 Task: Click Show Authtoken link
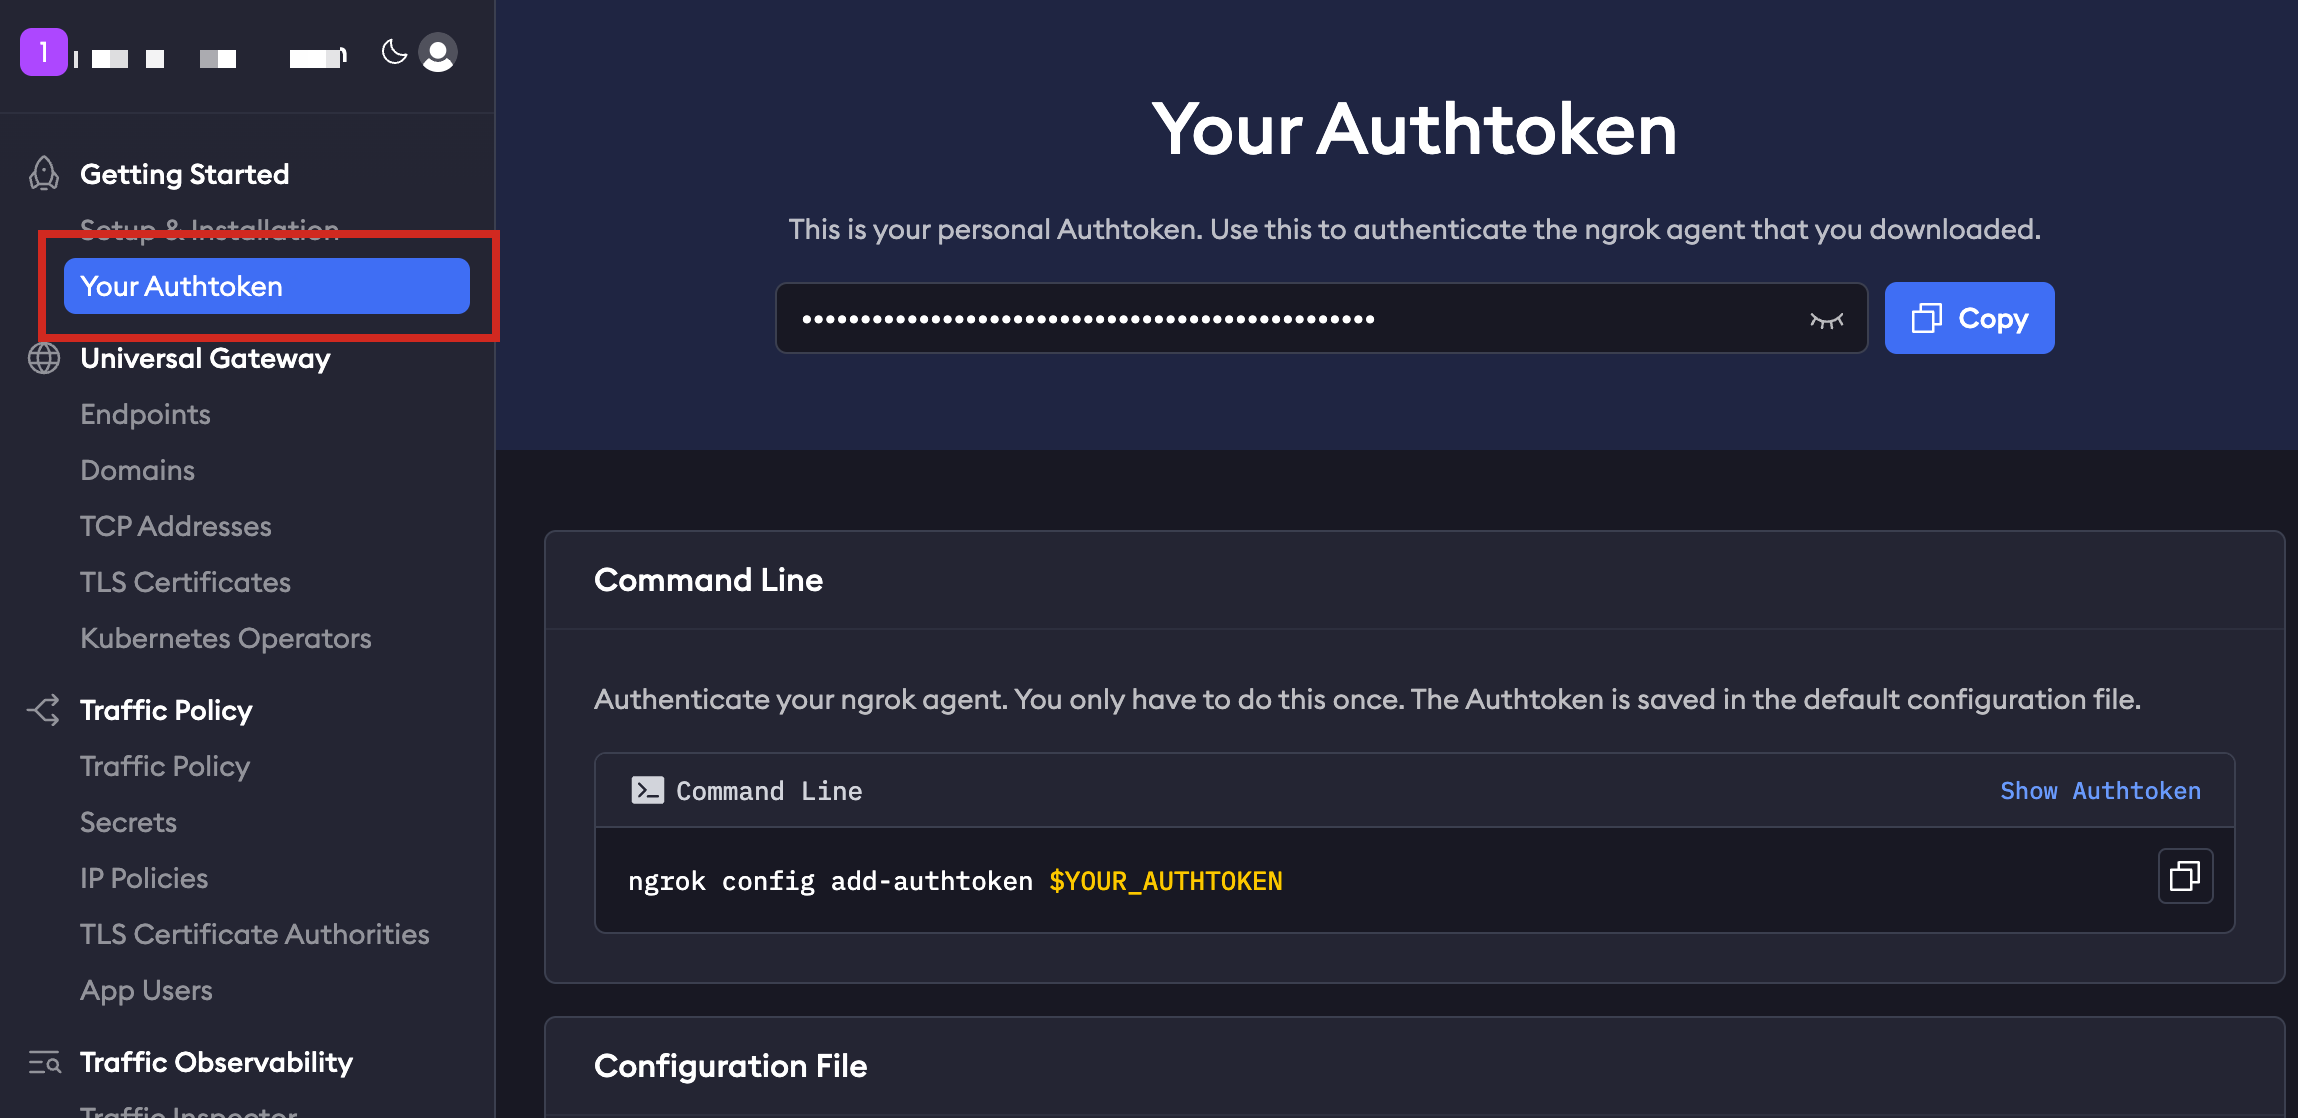(2100, 791)
